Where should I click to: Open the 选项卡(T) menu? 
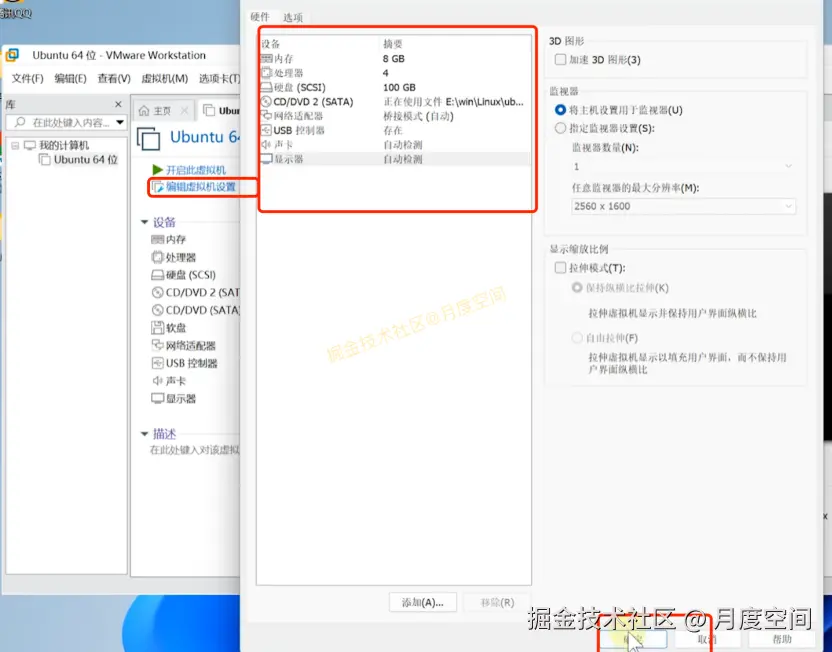point(219,79)
